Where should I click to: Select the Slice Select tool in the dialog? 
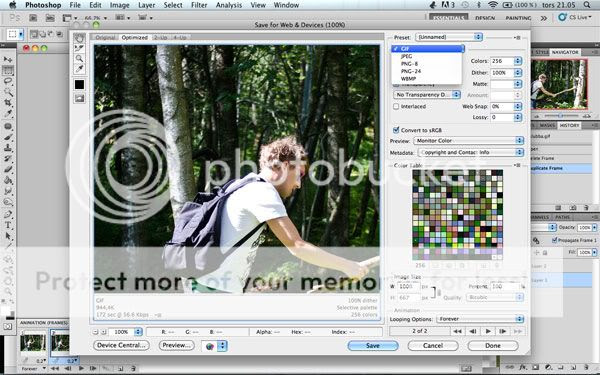coord(79,48)
